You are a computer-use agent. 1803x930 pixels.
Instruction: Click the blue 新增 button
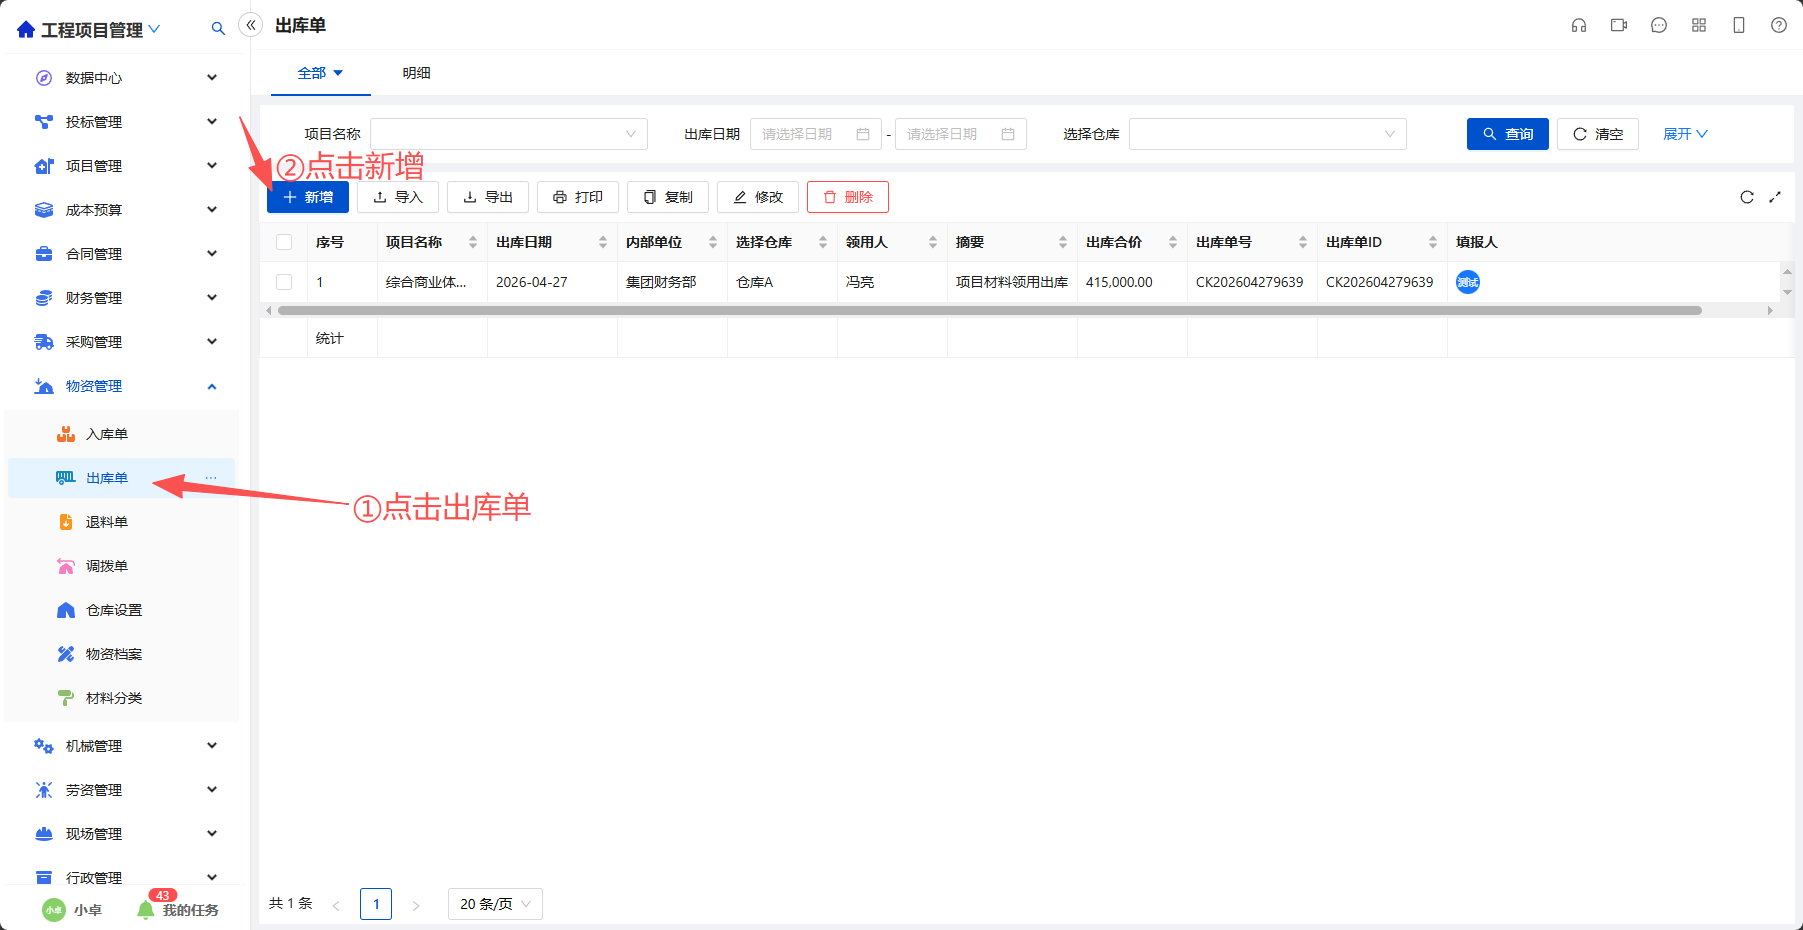308,197
